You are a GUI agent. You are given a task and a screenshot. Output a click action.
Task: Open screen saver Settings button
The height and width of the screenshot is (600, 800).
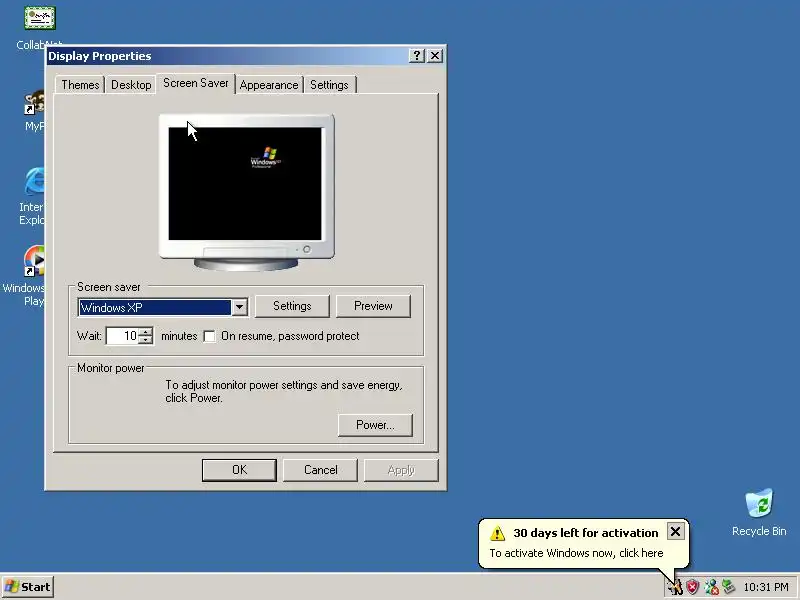pyautogui.click(x=292, y=306)
